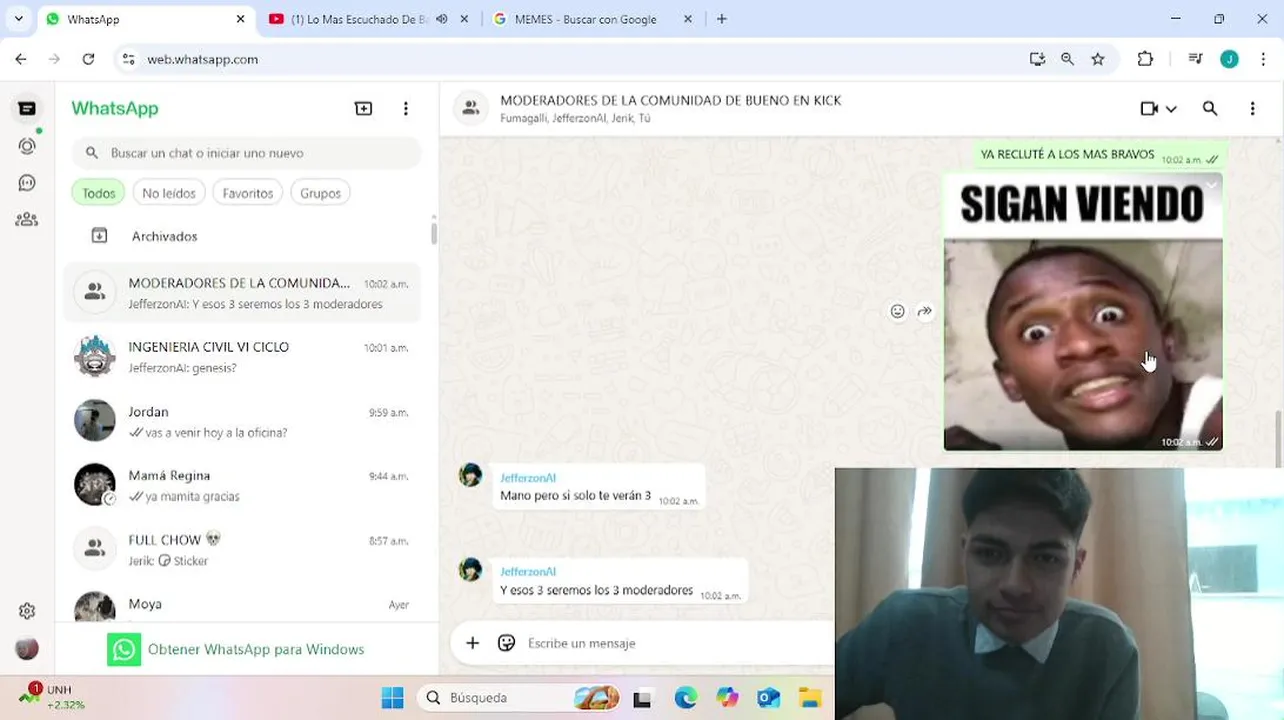1284x720 pixels.
Task: Click JefferzonAI avatar beside last message
Action: pyautogui.click(x=470, y=570)
